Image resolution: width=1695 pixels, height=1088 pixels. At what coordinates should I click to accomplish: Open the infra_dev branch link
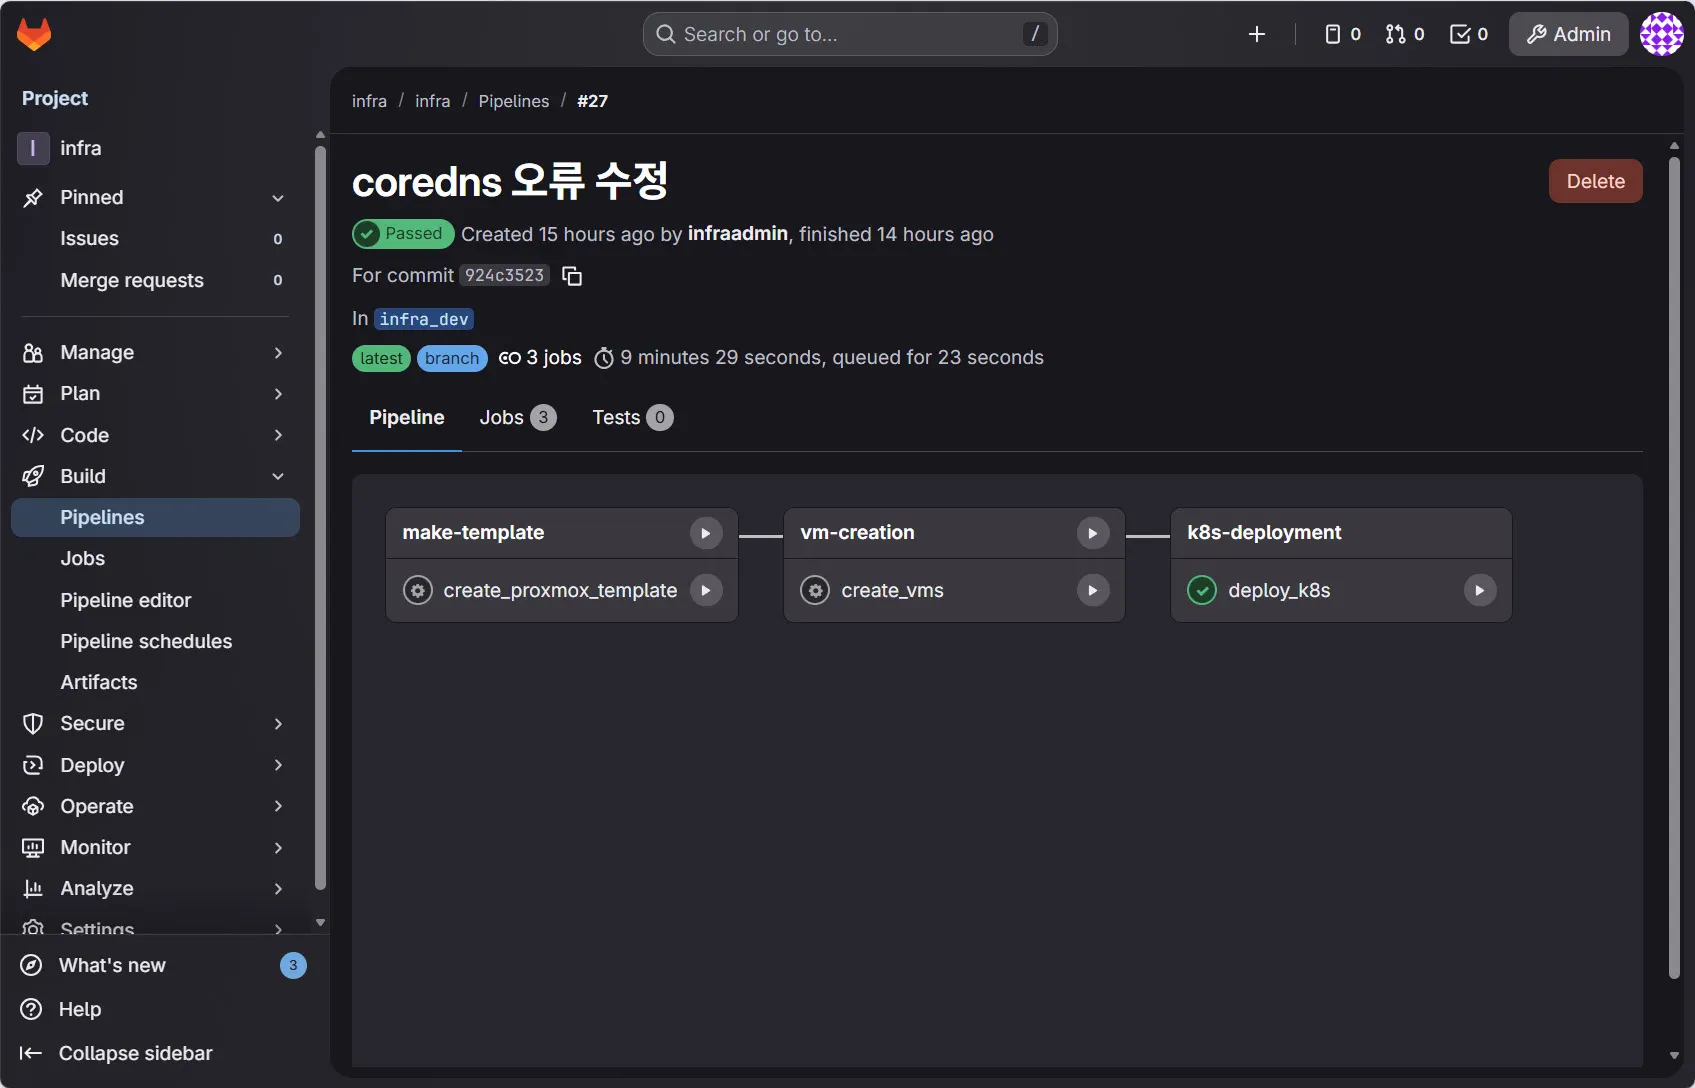[424, 319]
